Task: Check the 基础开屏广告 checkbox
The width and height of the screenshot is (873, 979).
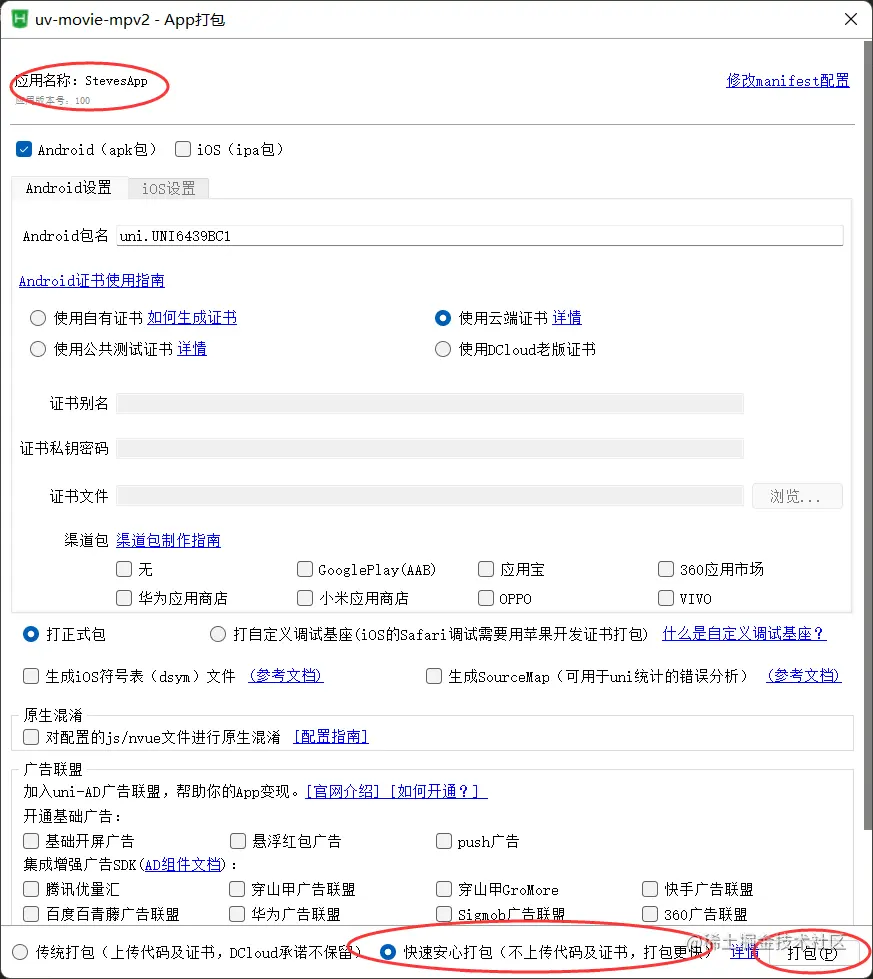Action: pos(31,841)
